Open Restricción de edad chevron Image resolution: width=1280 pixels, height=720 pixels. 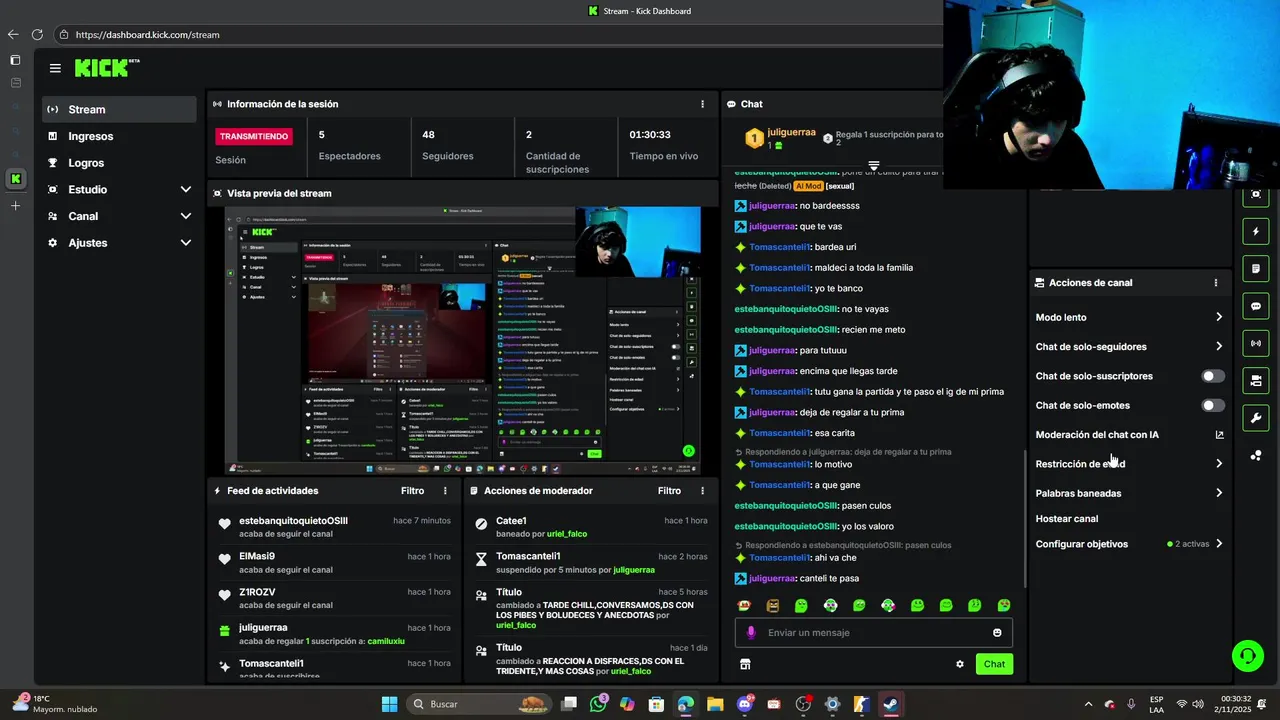1219,464
